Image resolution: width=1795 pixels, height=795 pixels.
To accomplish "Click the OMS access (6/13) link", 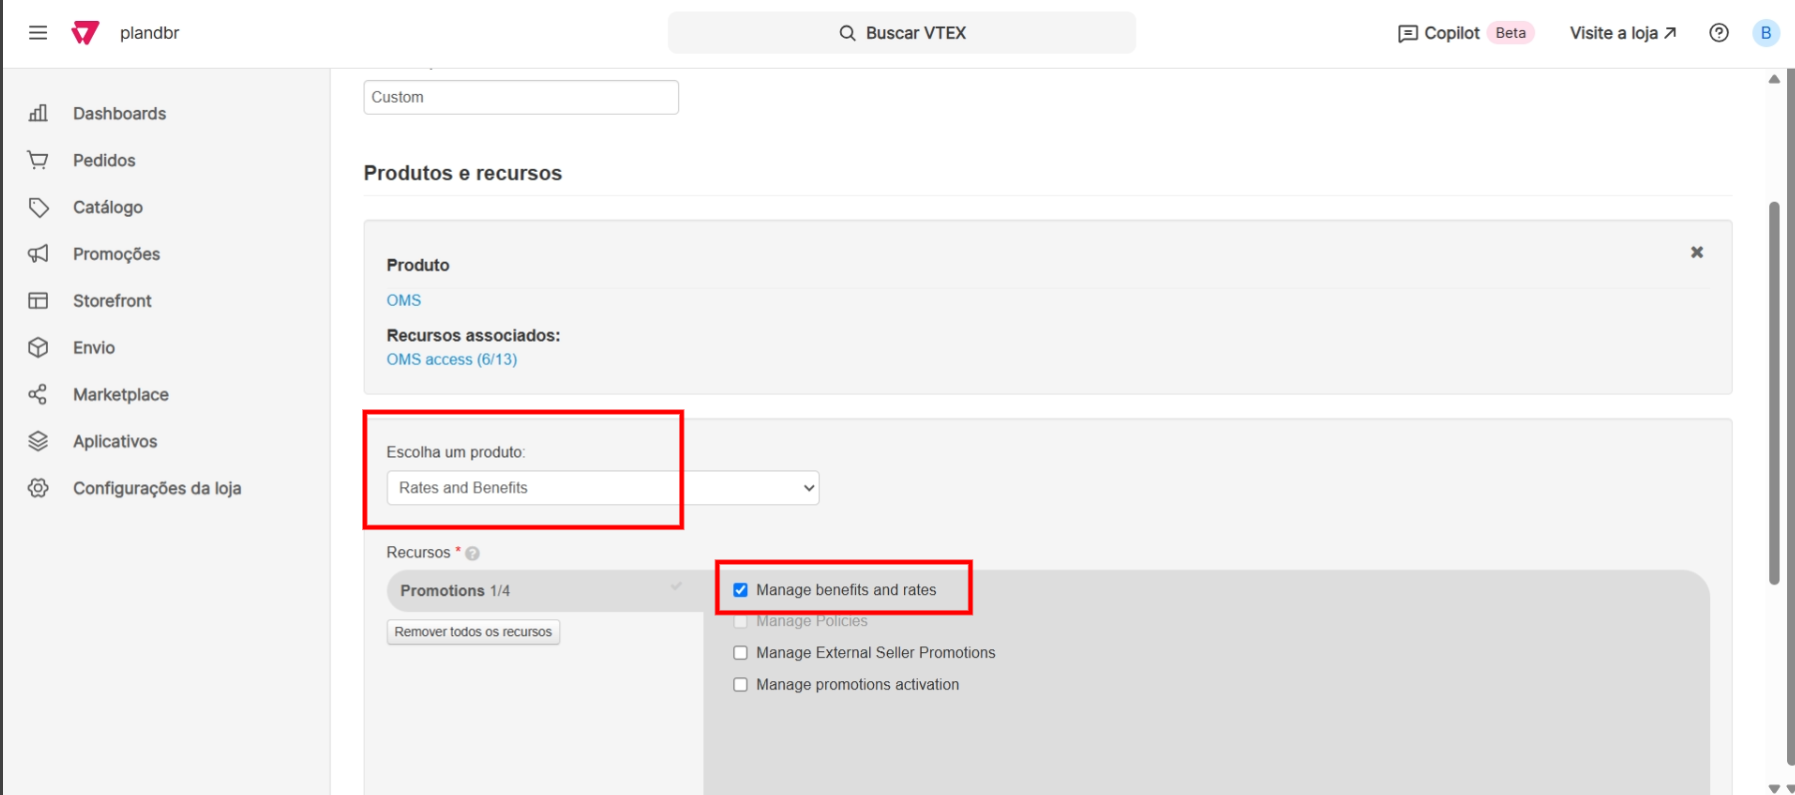I will tap(452, 359).
